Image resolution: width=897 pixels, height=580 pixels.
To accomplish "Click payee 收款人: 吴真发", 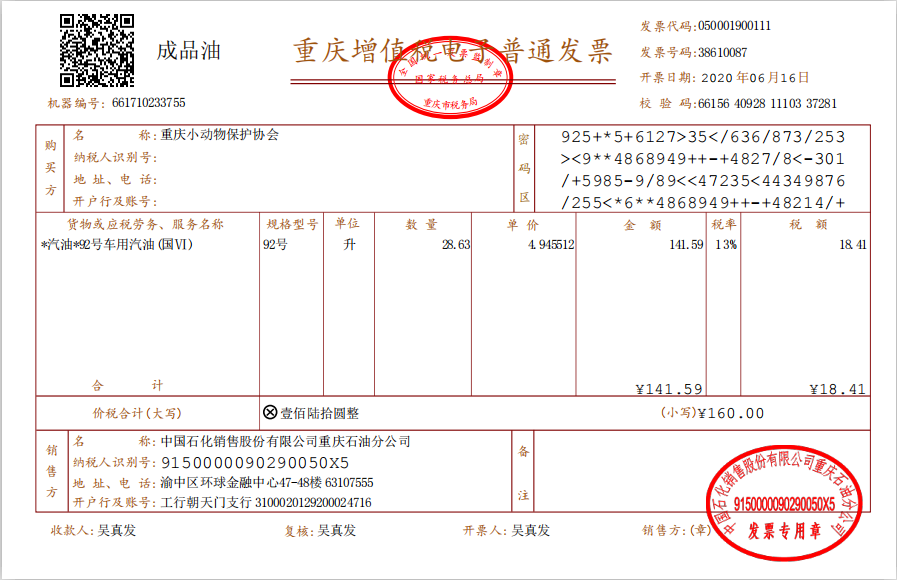I will click(93, 531).
